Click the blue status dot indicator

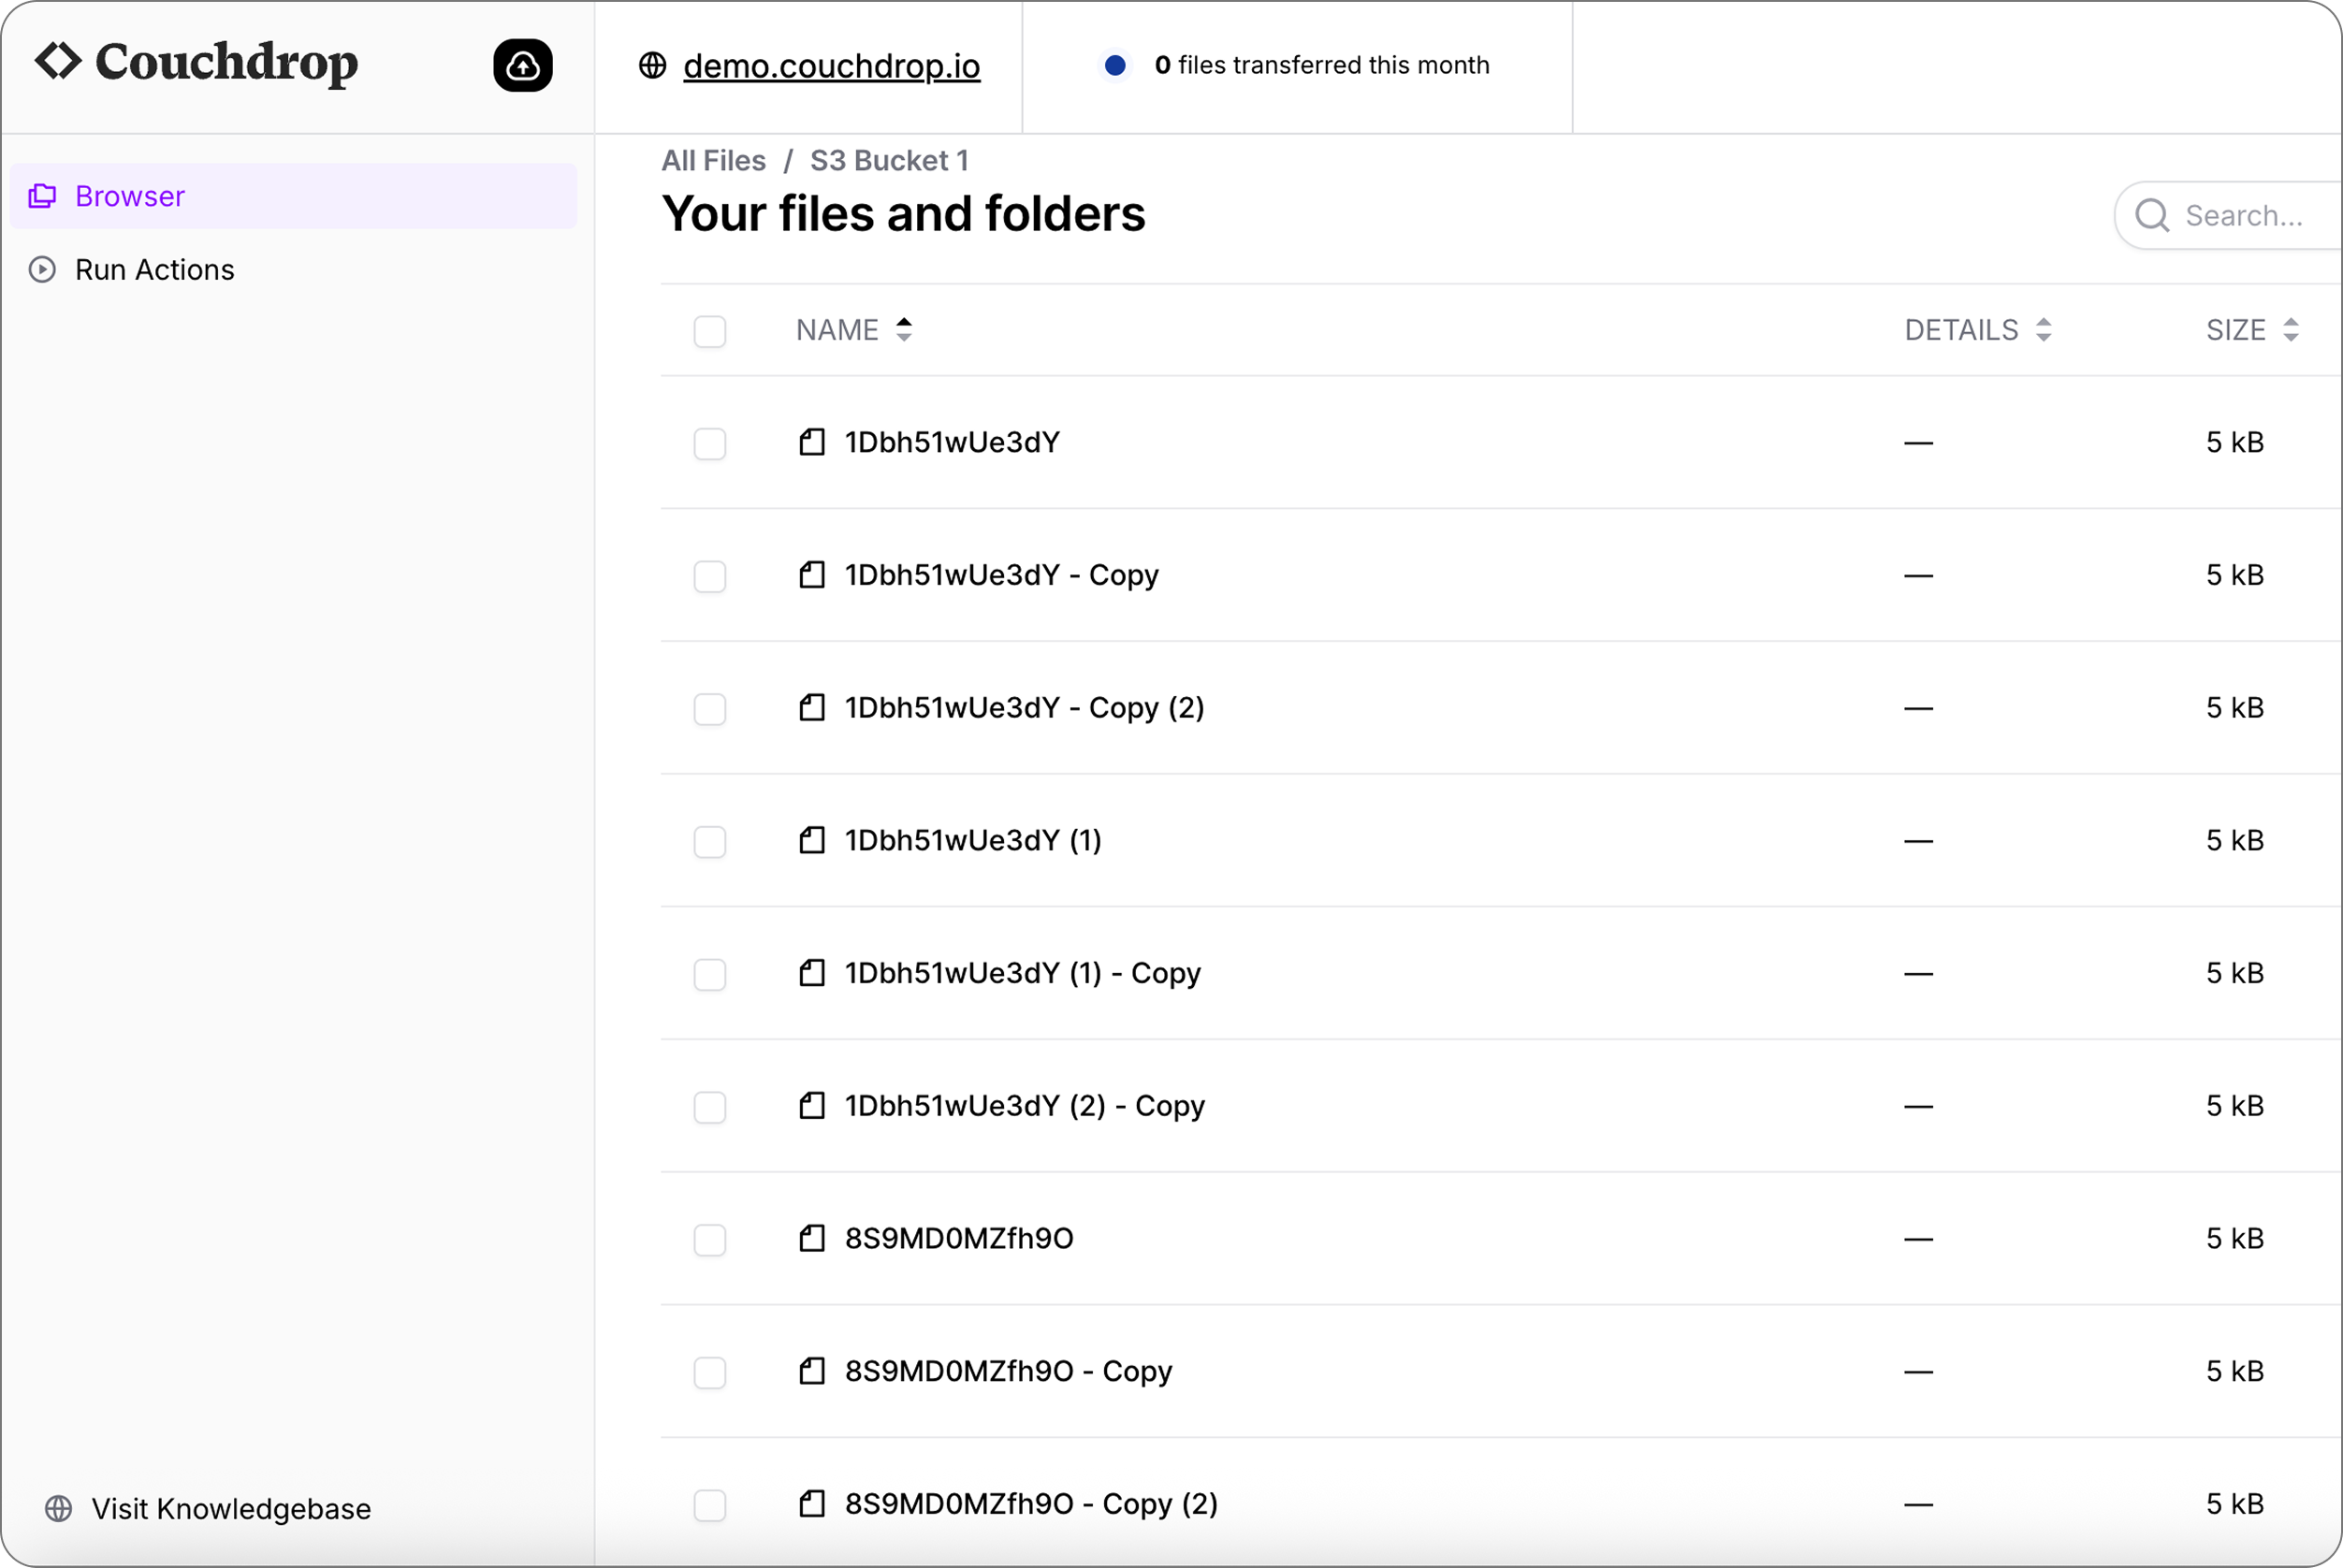click(x=1114, y=66)
